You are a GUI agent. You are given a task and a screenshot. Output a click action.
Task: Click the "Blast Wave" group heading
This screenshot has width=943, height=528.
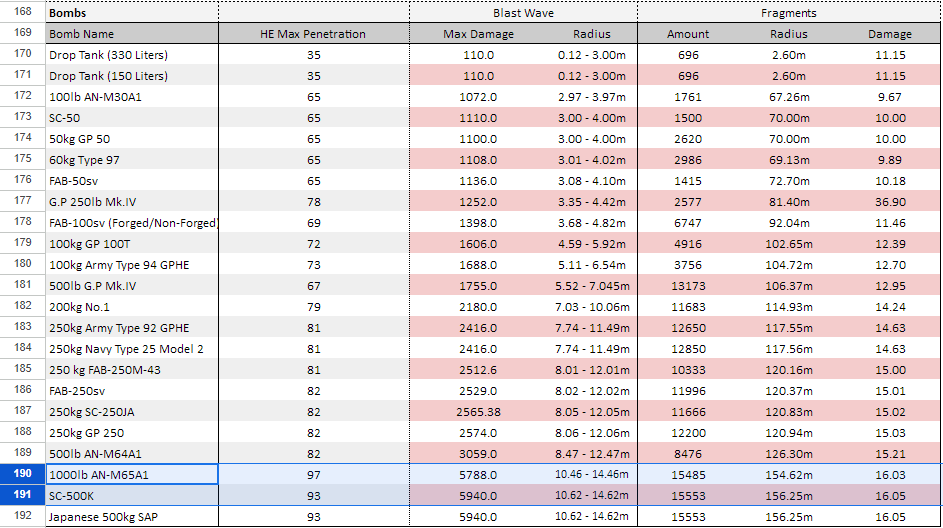click(523, 13)
